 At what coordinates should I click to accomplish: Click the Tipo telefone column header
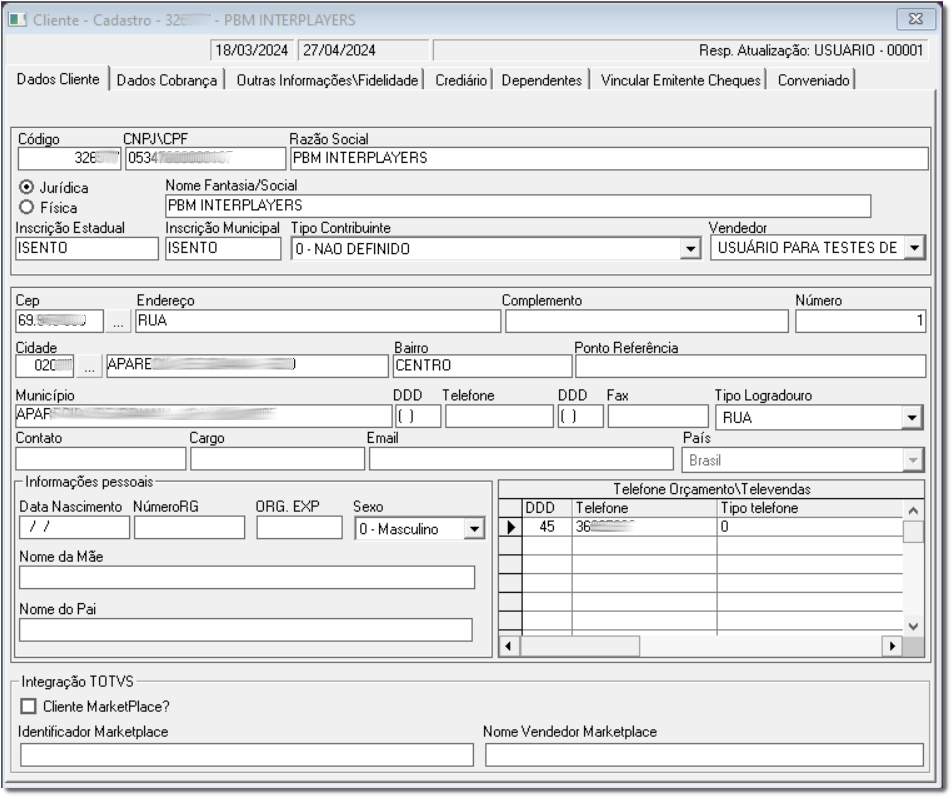[811, 508]
